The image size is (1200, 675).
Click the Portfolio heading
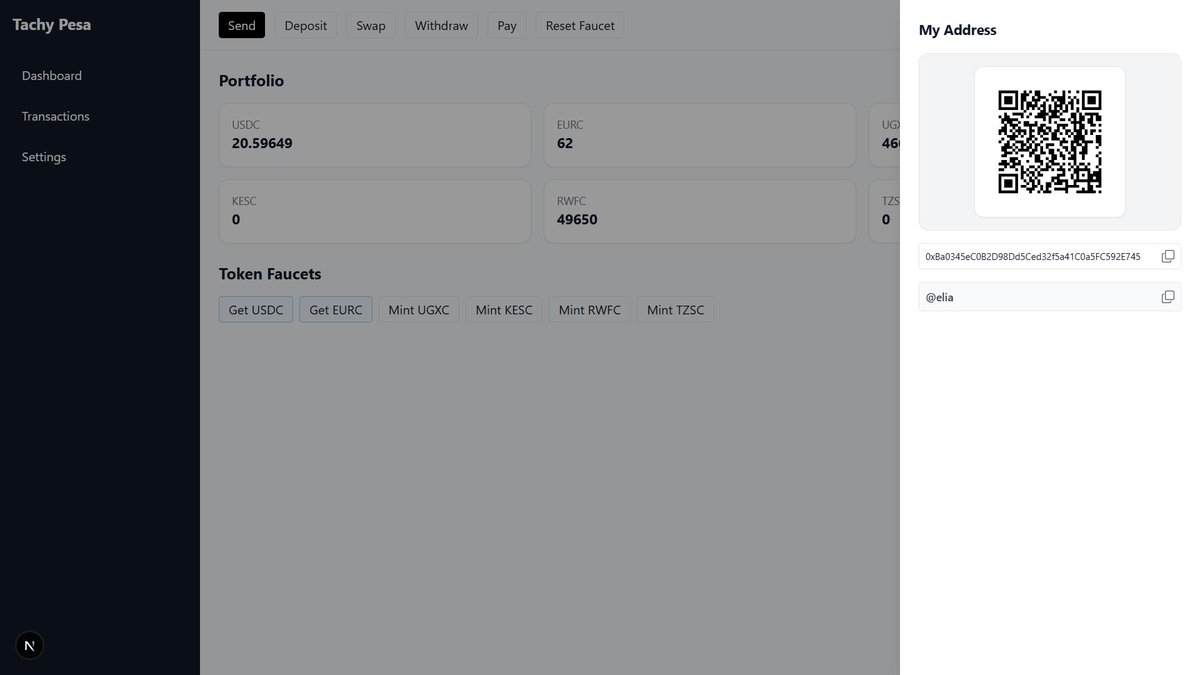(252, 81)
